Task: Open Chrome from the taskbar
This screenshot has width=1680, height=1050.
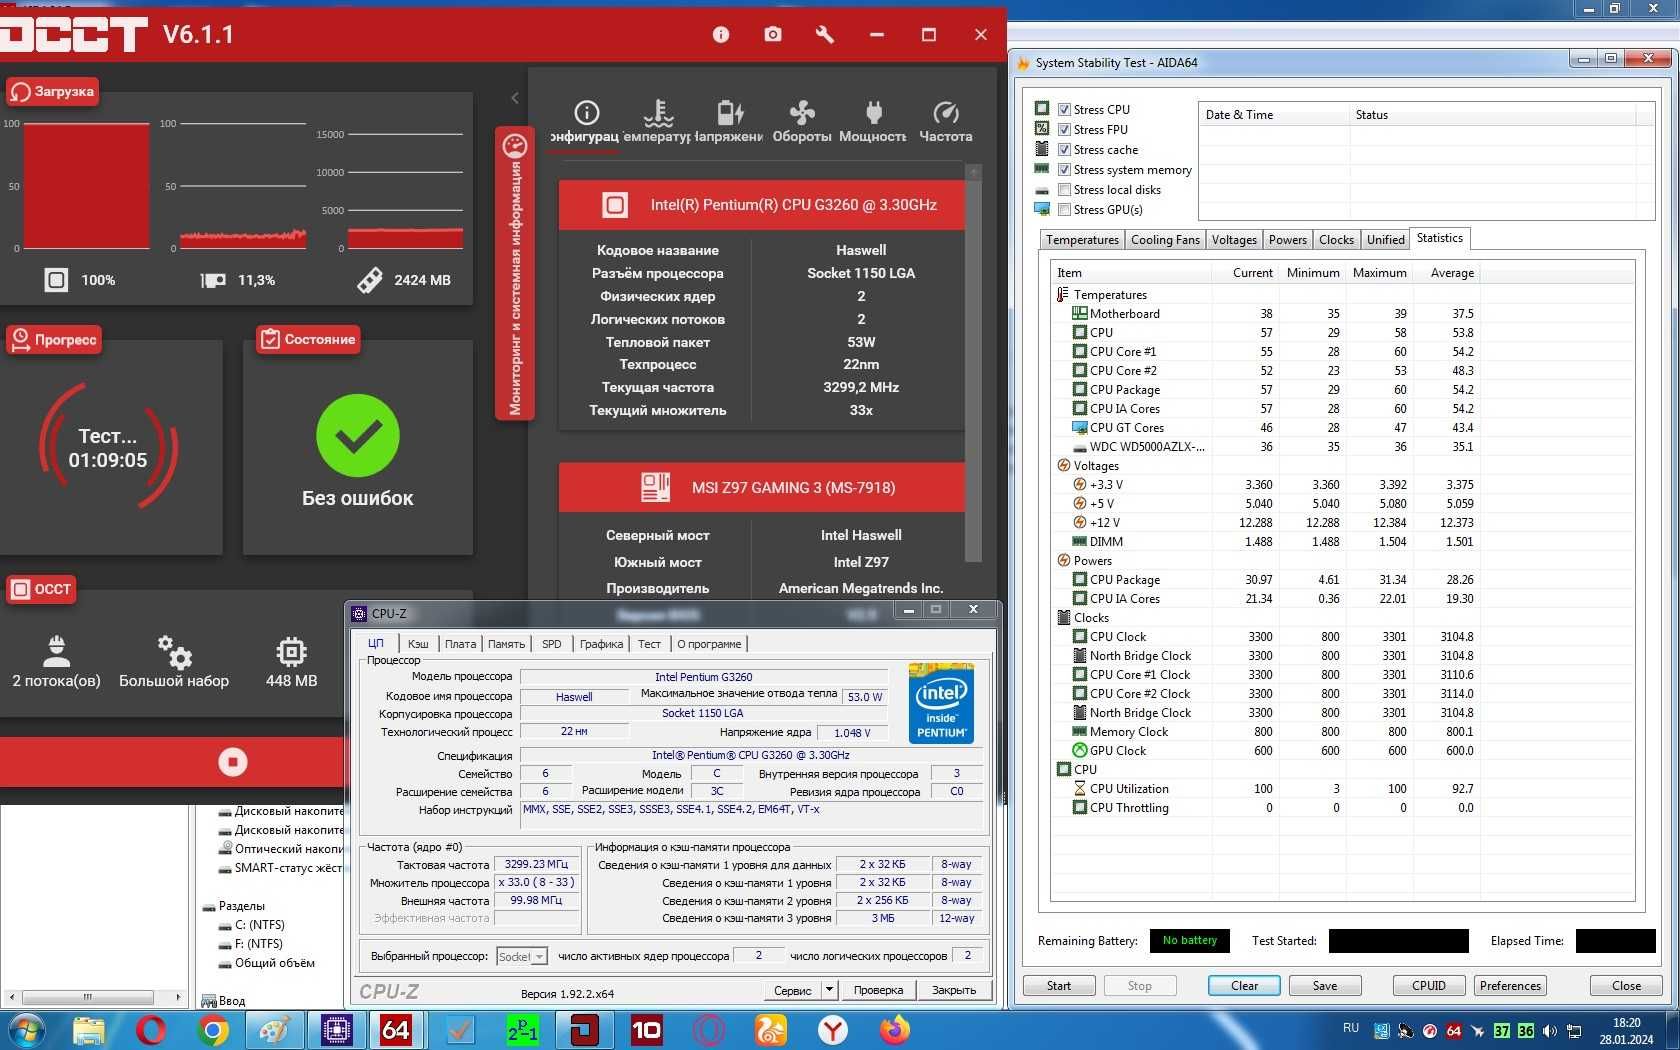Action: 212,1029
